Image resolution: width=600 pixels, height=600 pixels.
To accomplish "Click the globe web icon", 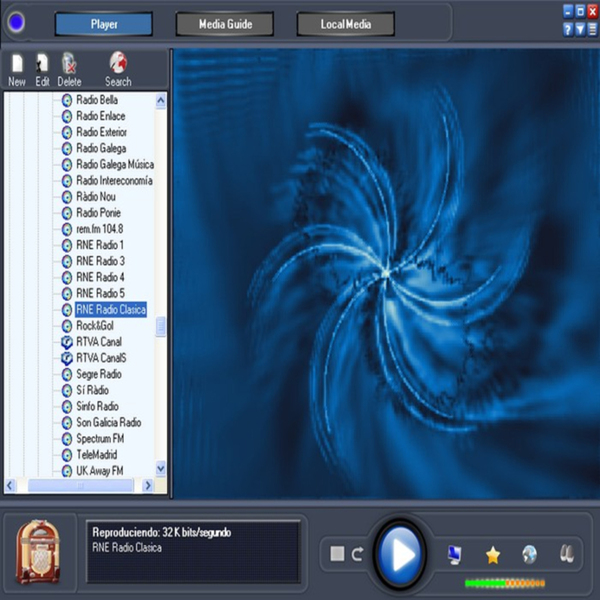I will pyautogui.click(x=530, y=554).
